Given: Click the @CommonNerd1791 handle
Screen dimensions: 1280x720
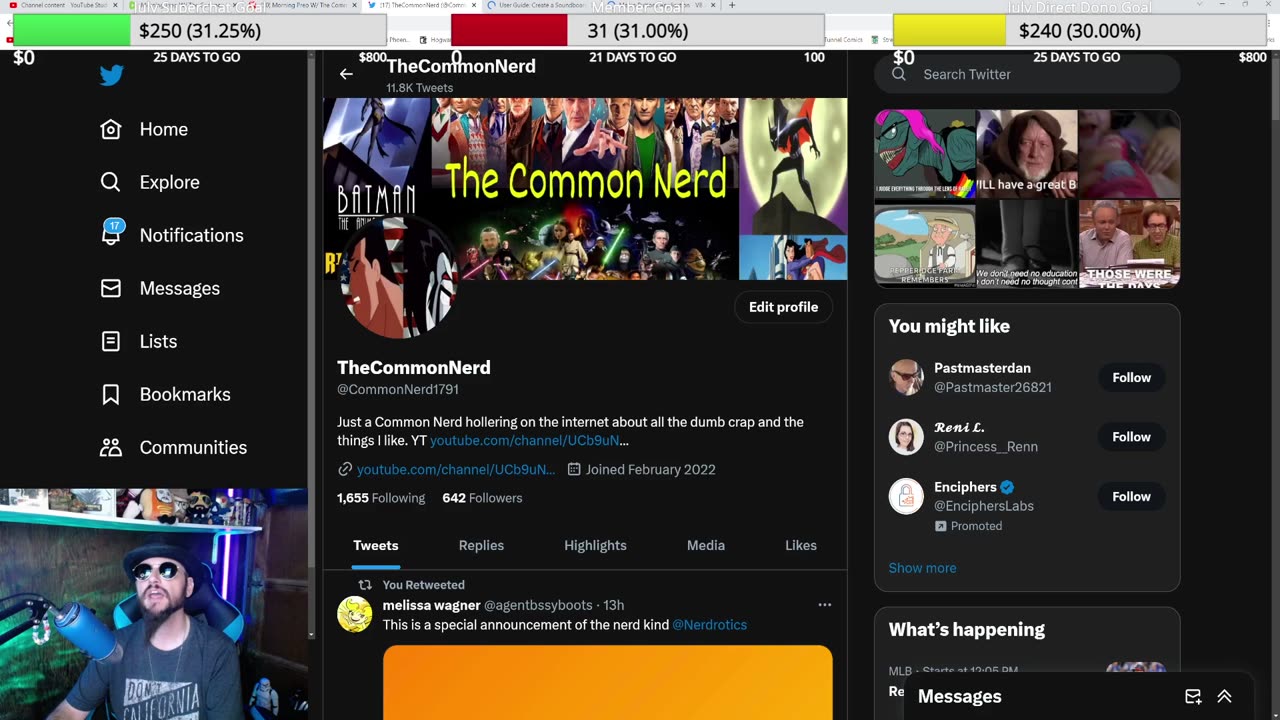Looking at the screenshot, I should [x=398, y=389].
